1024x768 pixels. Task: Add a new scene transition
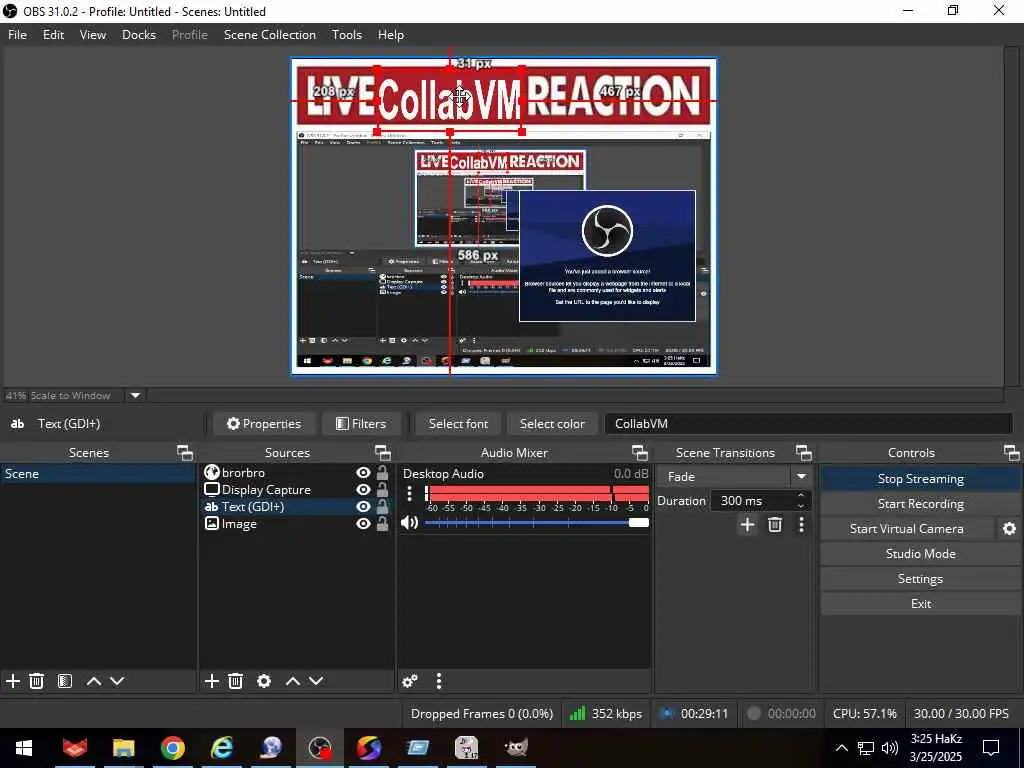[747, 524]
